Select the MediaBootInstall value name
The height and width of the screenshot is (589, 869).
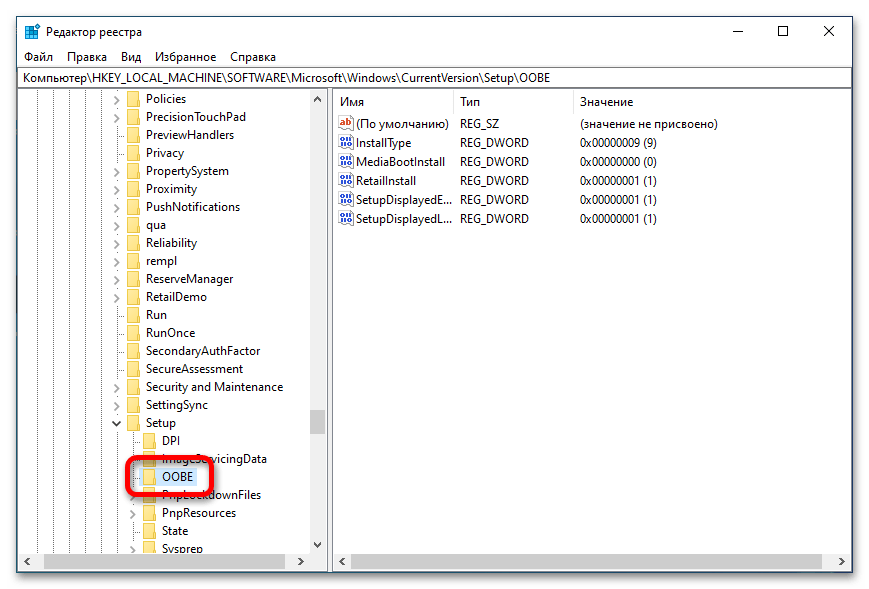pos(400,162)
